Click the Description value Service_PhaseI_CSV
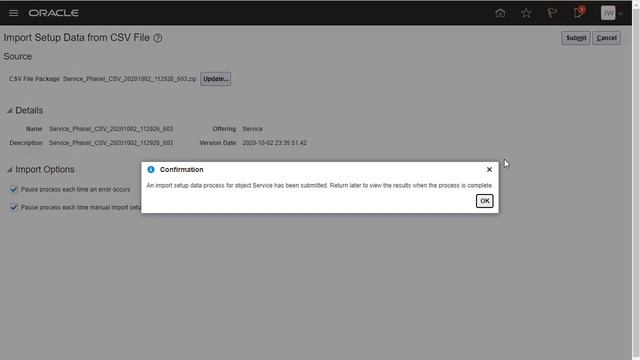The image size is (640, 360). coord(111,143)
